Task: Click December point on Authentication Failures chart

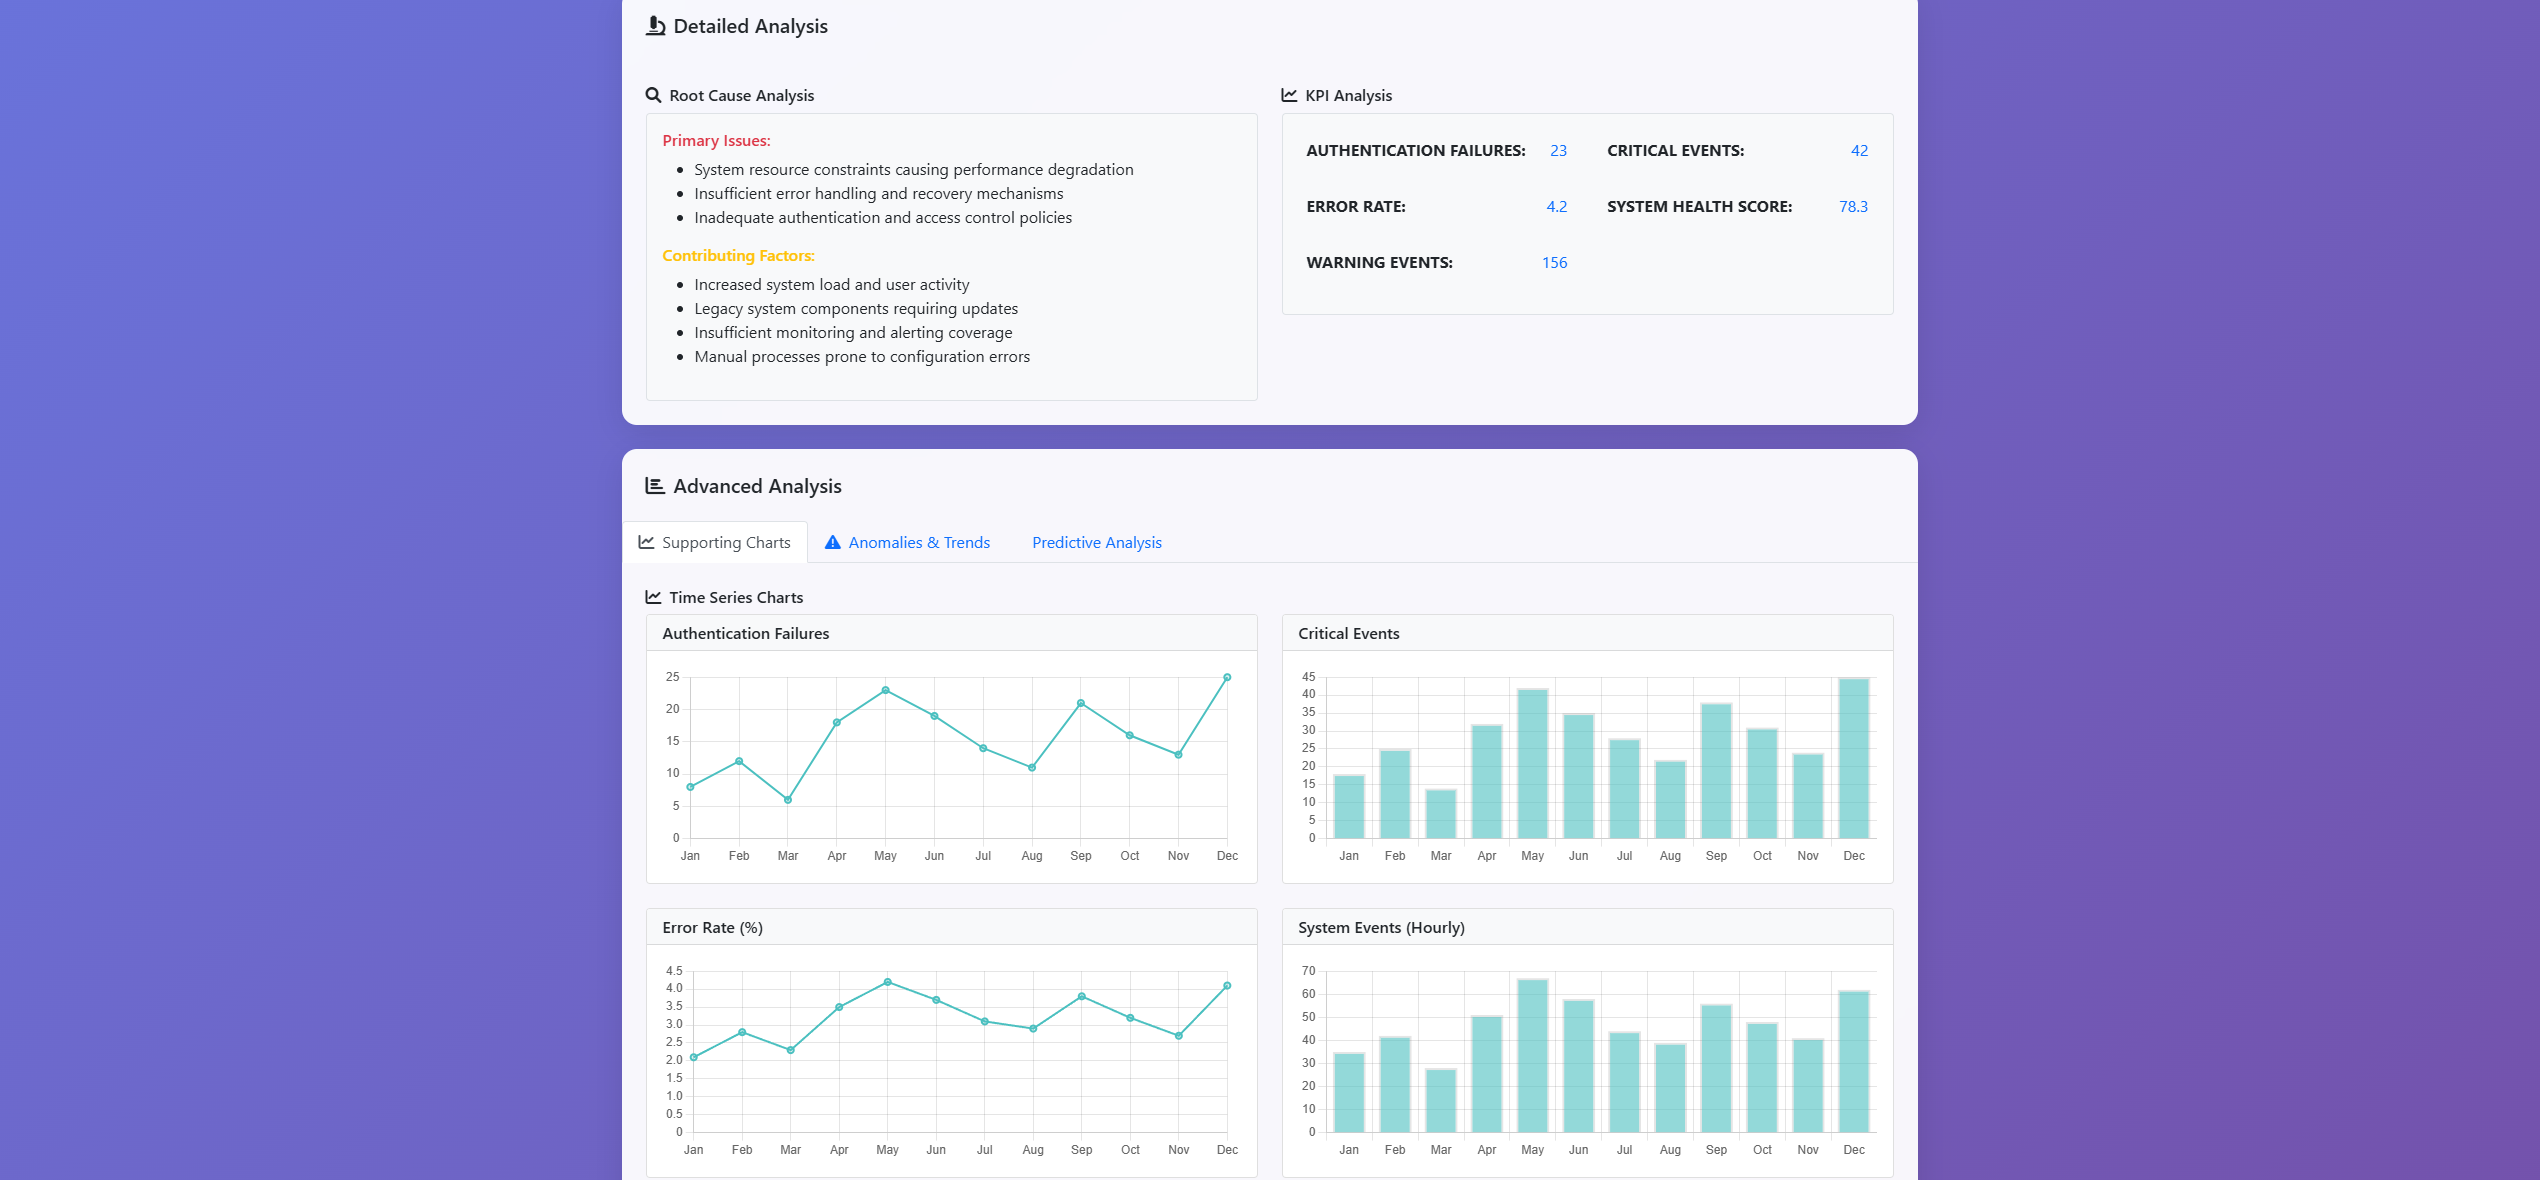Action: 1227,677
